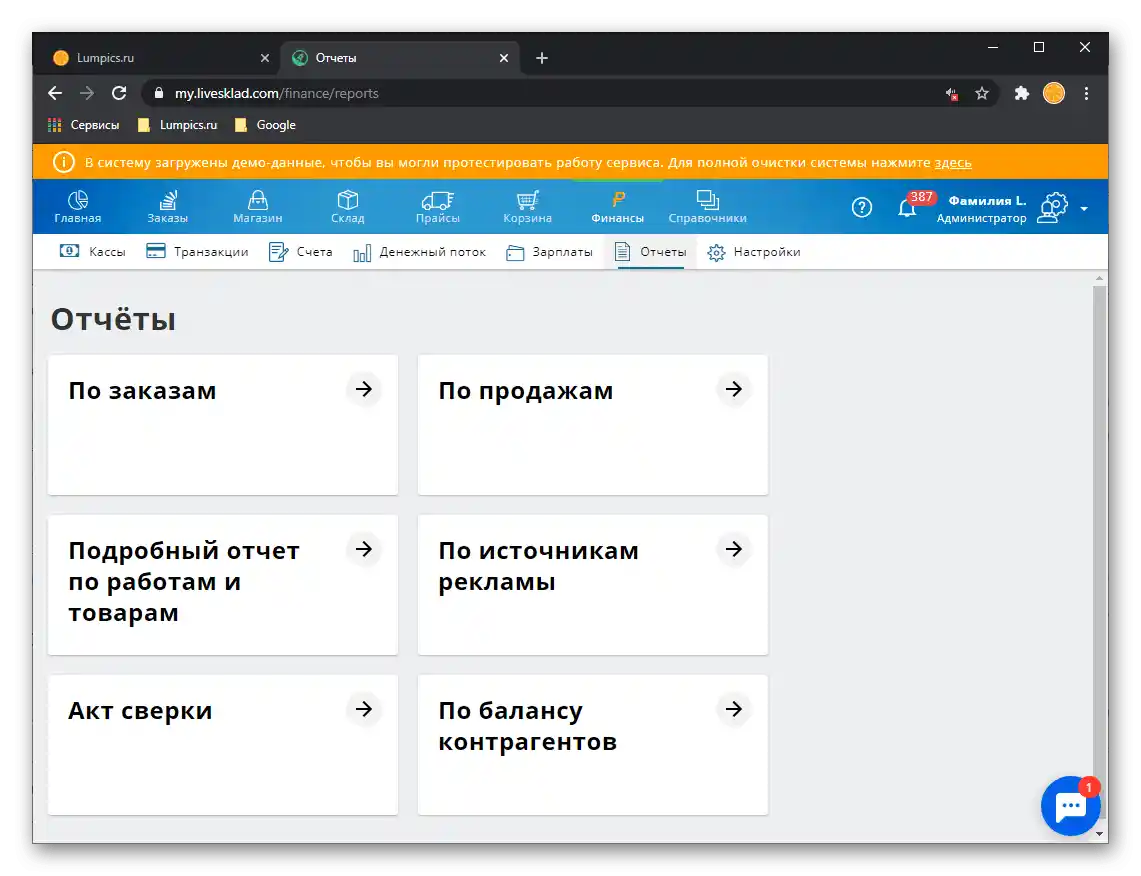
Task: Open the По продажам report arrow
Action: [735, 389]
